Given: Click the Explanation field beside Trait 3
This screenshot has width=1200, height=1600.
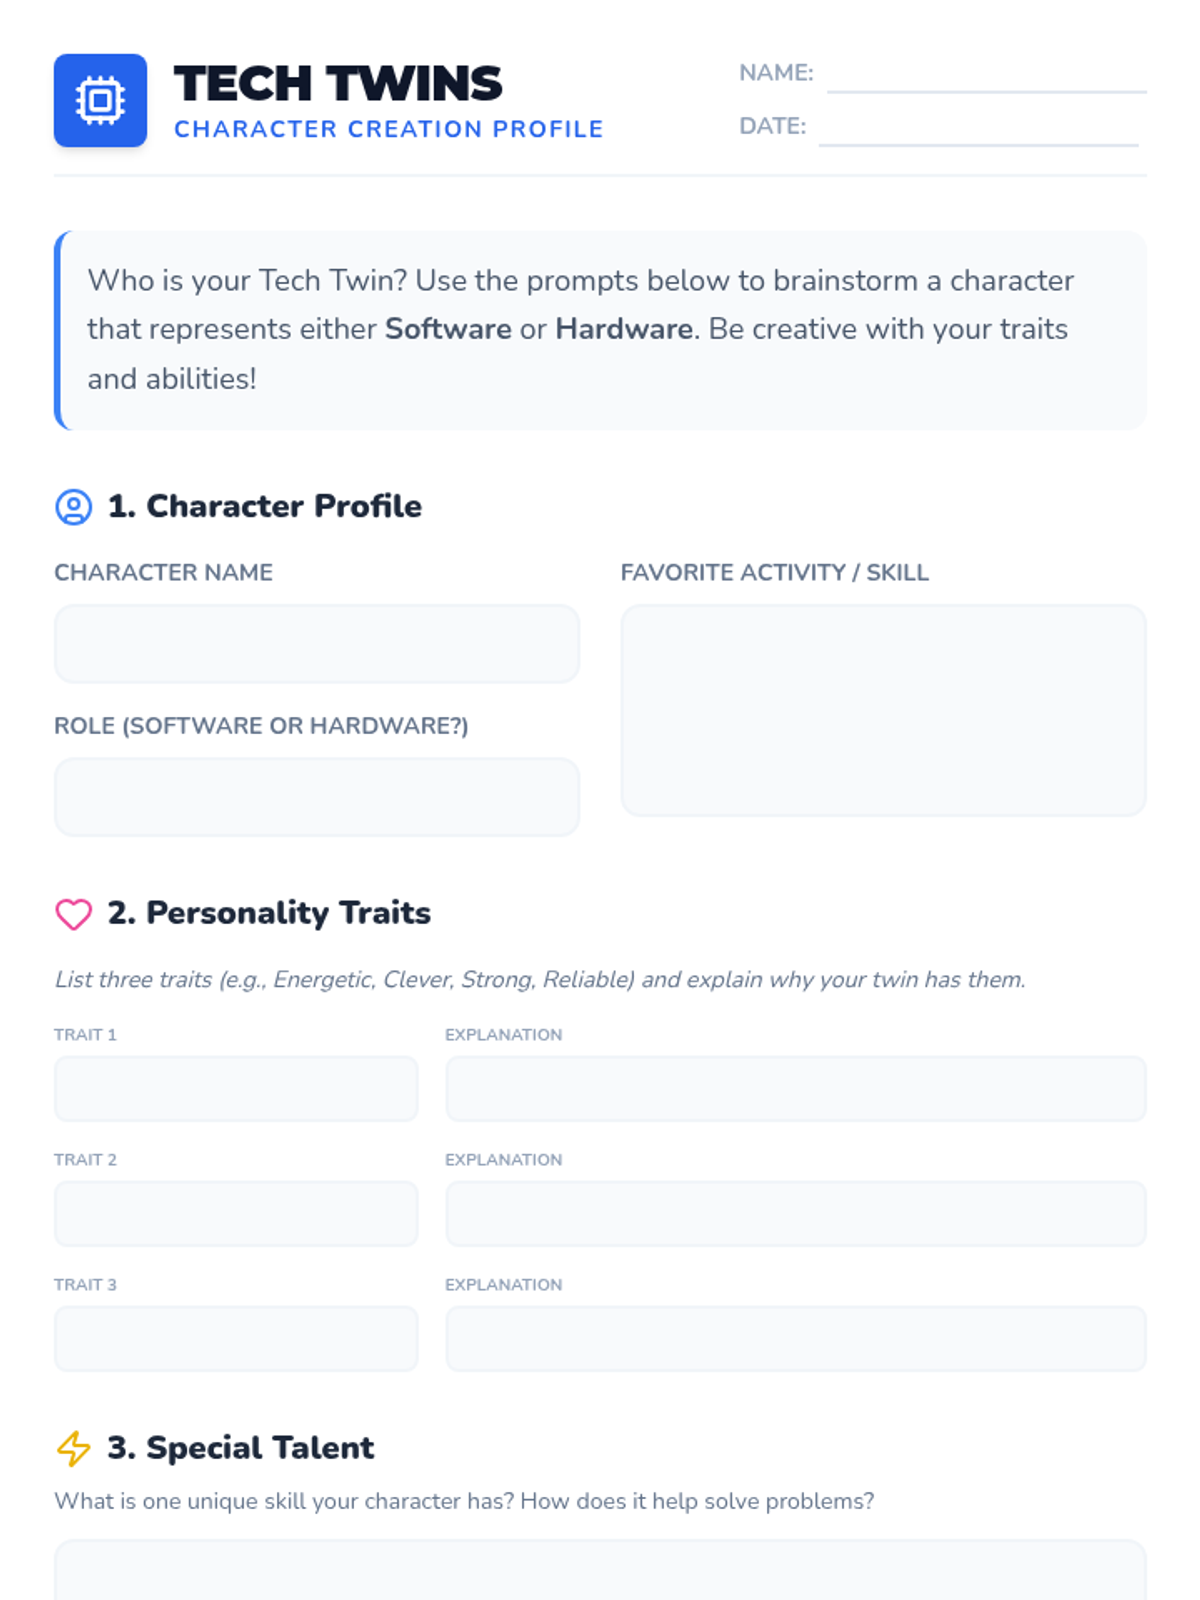Looking at the screenshot, I should [x=795, y=1338].
